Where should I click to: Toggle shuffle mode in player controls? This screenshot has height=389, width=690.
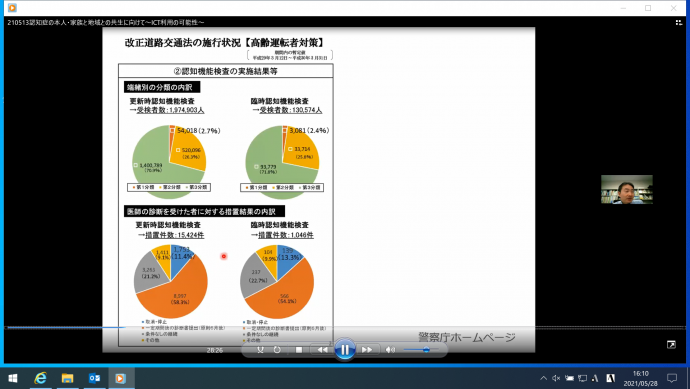pyautogui.click(x=260, y=350)
